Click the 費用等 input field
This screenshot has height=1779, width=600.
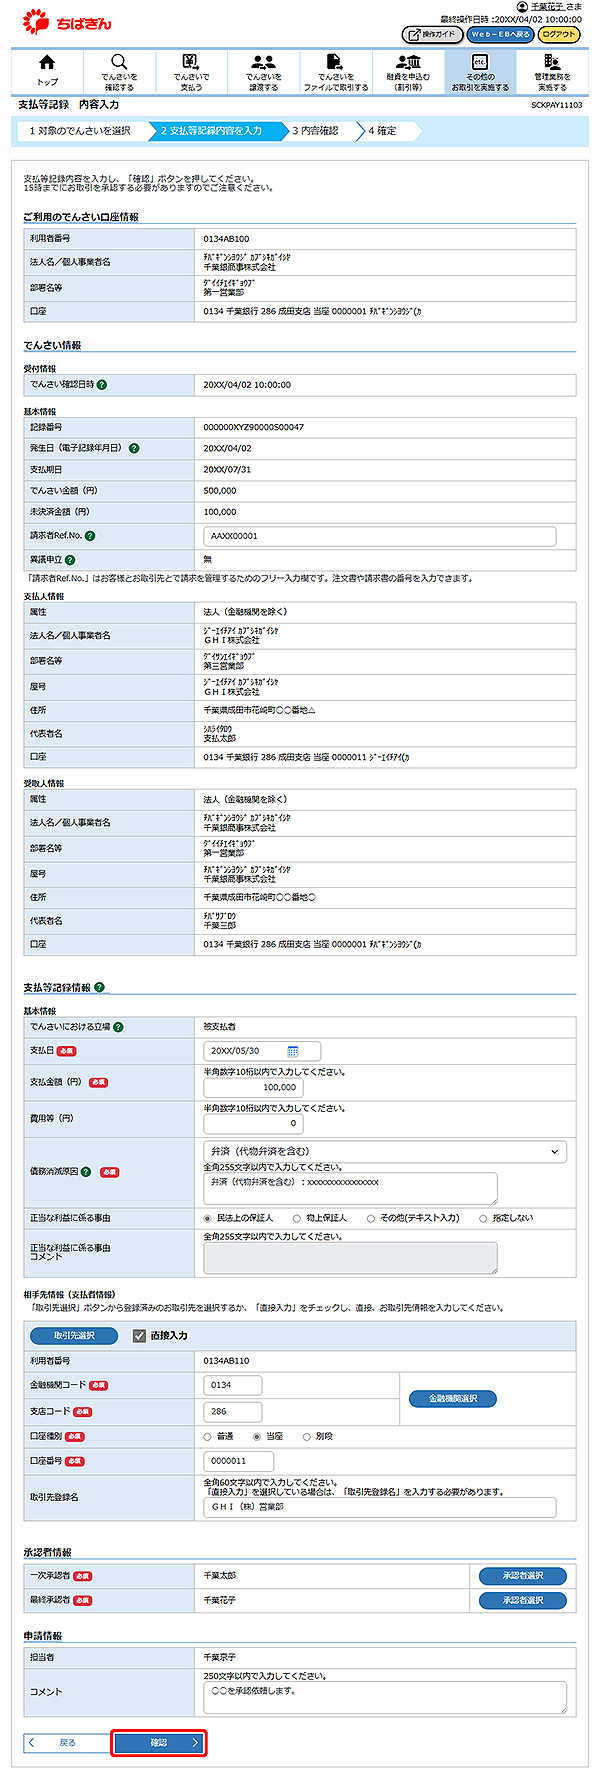pyautogui.click(x=252, y=1123)
